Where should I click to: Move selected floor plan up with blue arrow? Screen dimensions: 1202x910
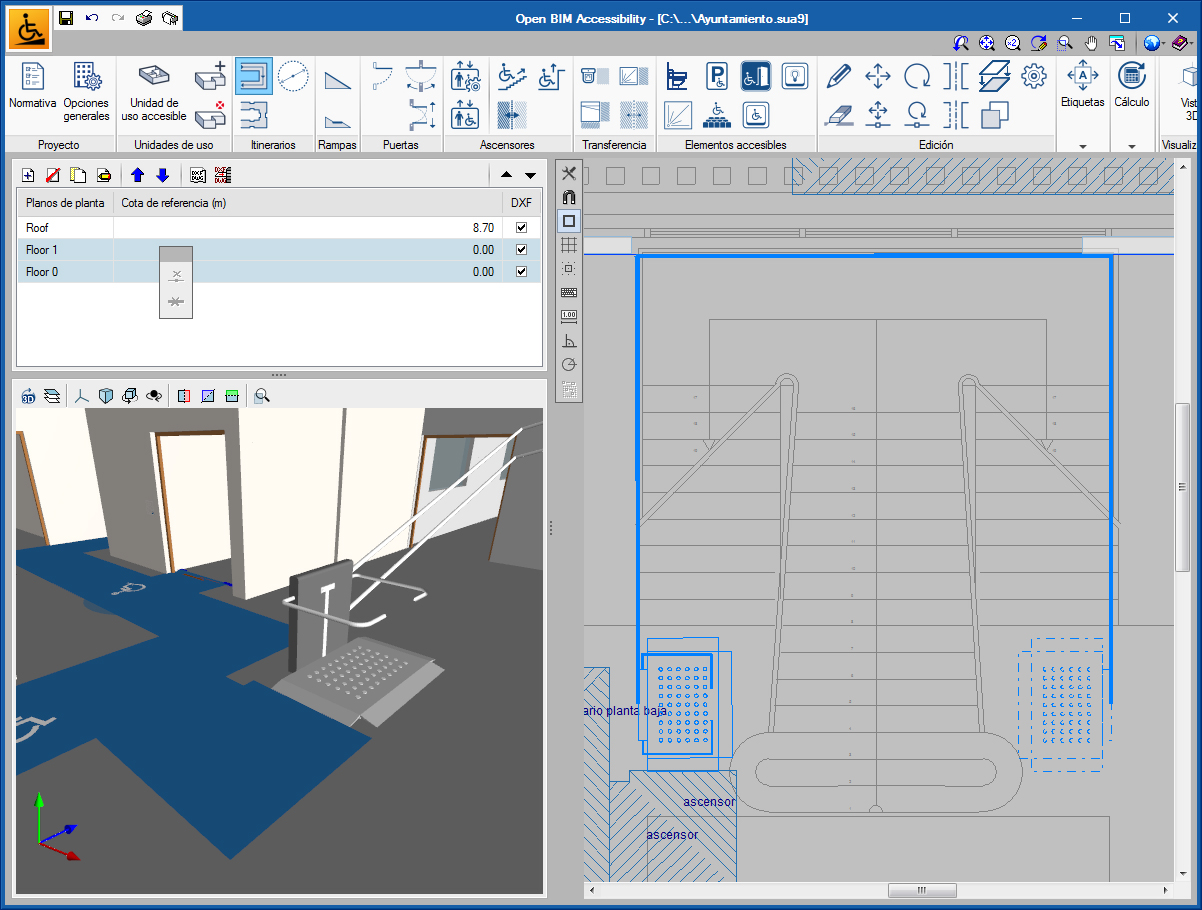(x=138, y=175)
